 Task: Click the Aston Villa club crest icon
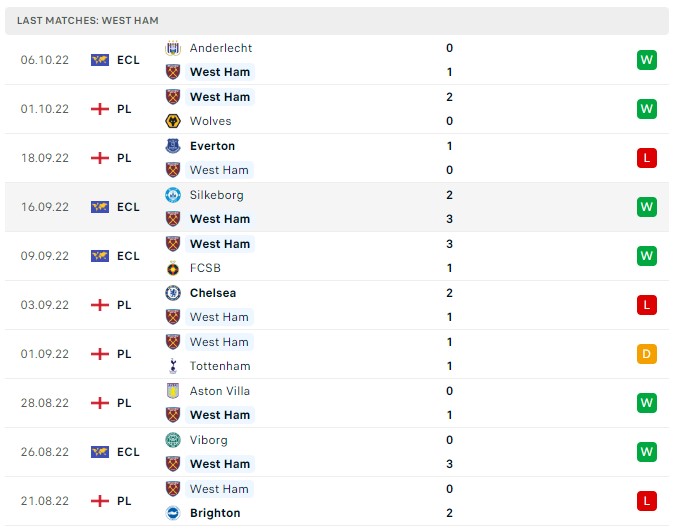click(172, 391)
